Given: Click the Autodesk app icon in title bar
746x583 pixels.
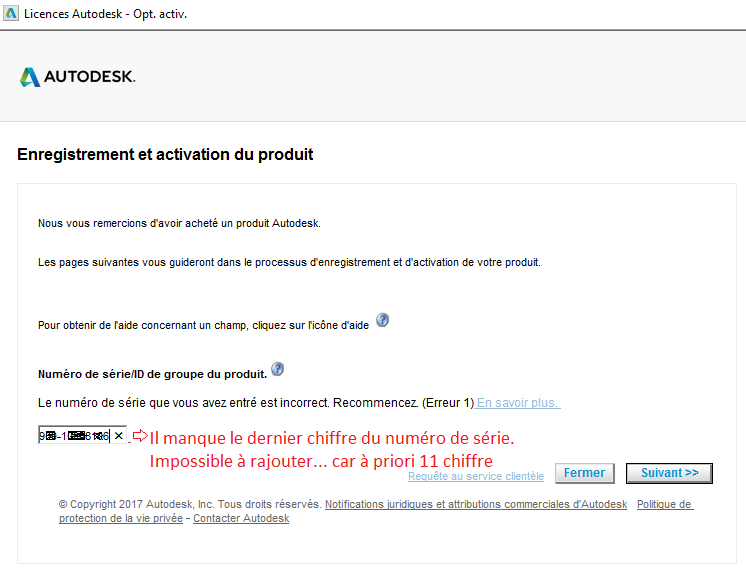Looking at the screenshot, I should pos(10,13).
